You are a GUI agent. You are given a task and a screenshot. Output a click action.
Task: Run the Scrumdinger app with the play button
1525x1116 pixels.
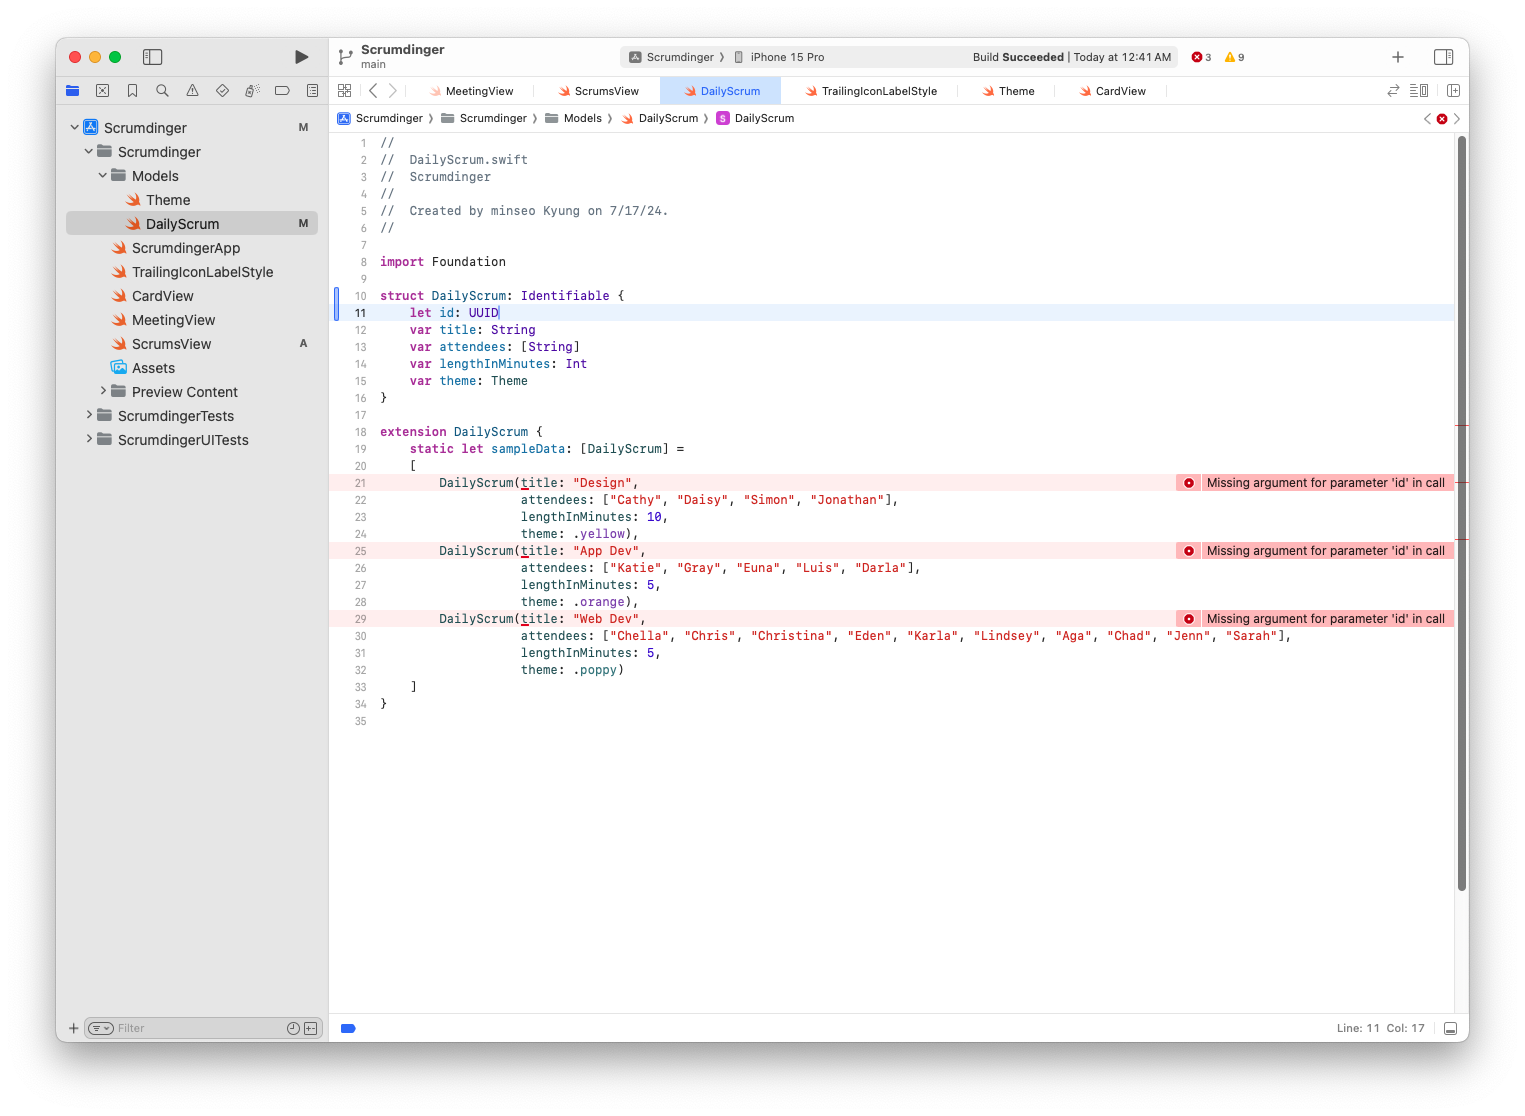[301, 57]
